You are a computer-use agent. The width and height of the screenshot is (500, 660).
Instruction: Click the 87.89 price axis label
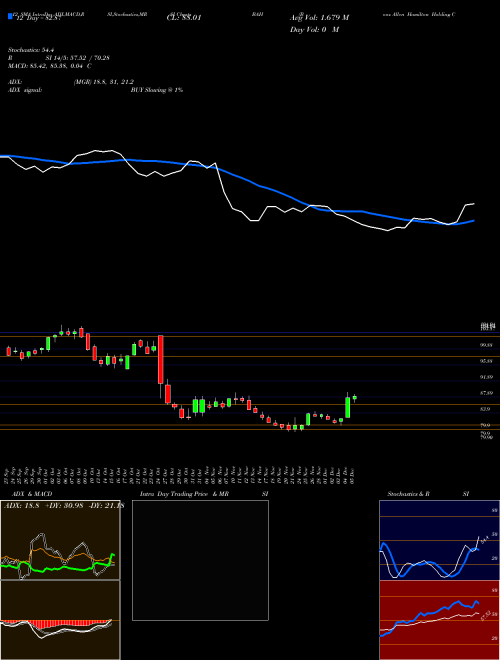487,393
